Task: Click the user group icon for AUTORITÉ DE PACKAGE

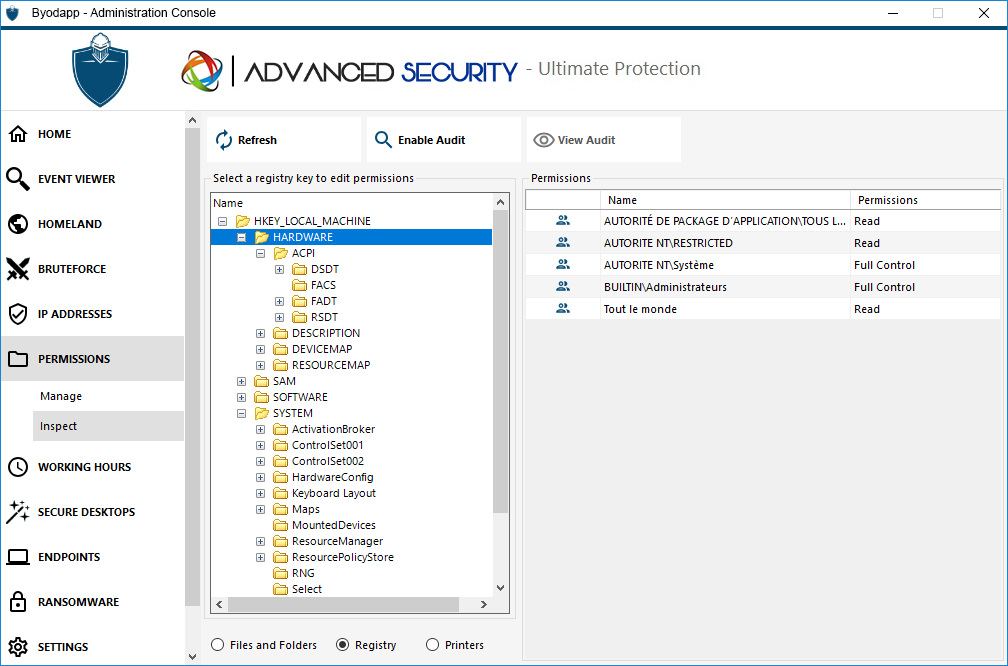Action: (x=562, y=220)
